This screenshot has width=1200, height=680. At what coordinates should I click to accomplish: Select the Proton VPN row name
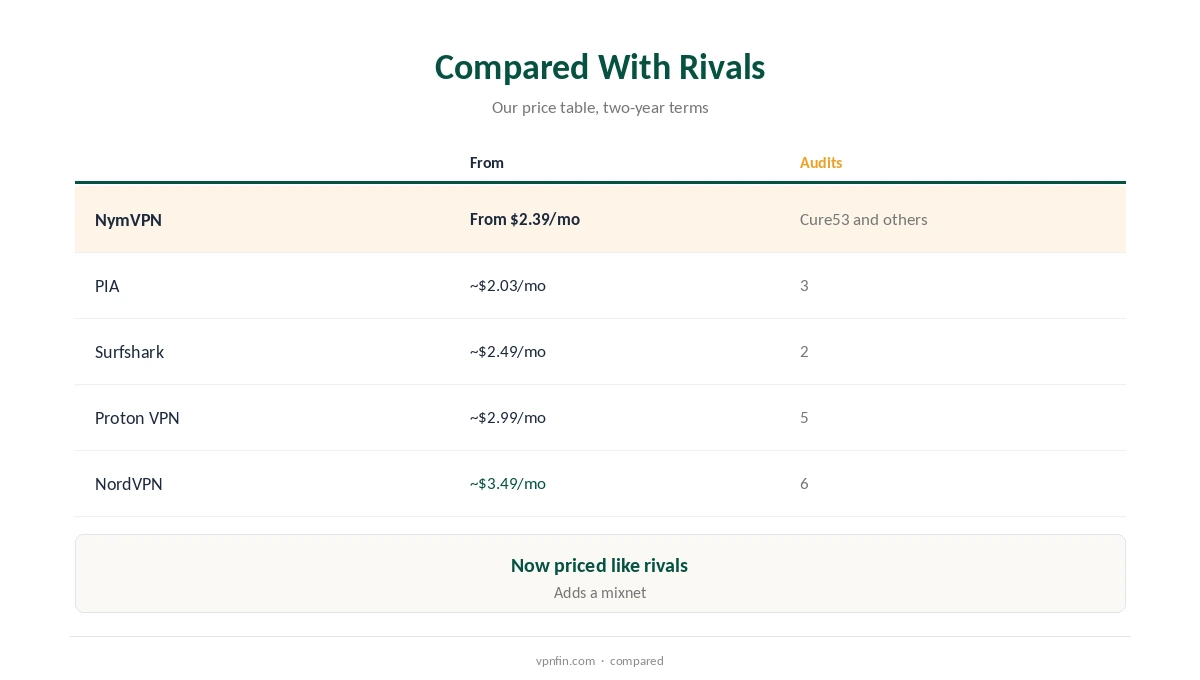137,418
